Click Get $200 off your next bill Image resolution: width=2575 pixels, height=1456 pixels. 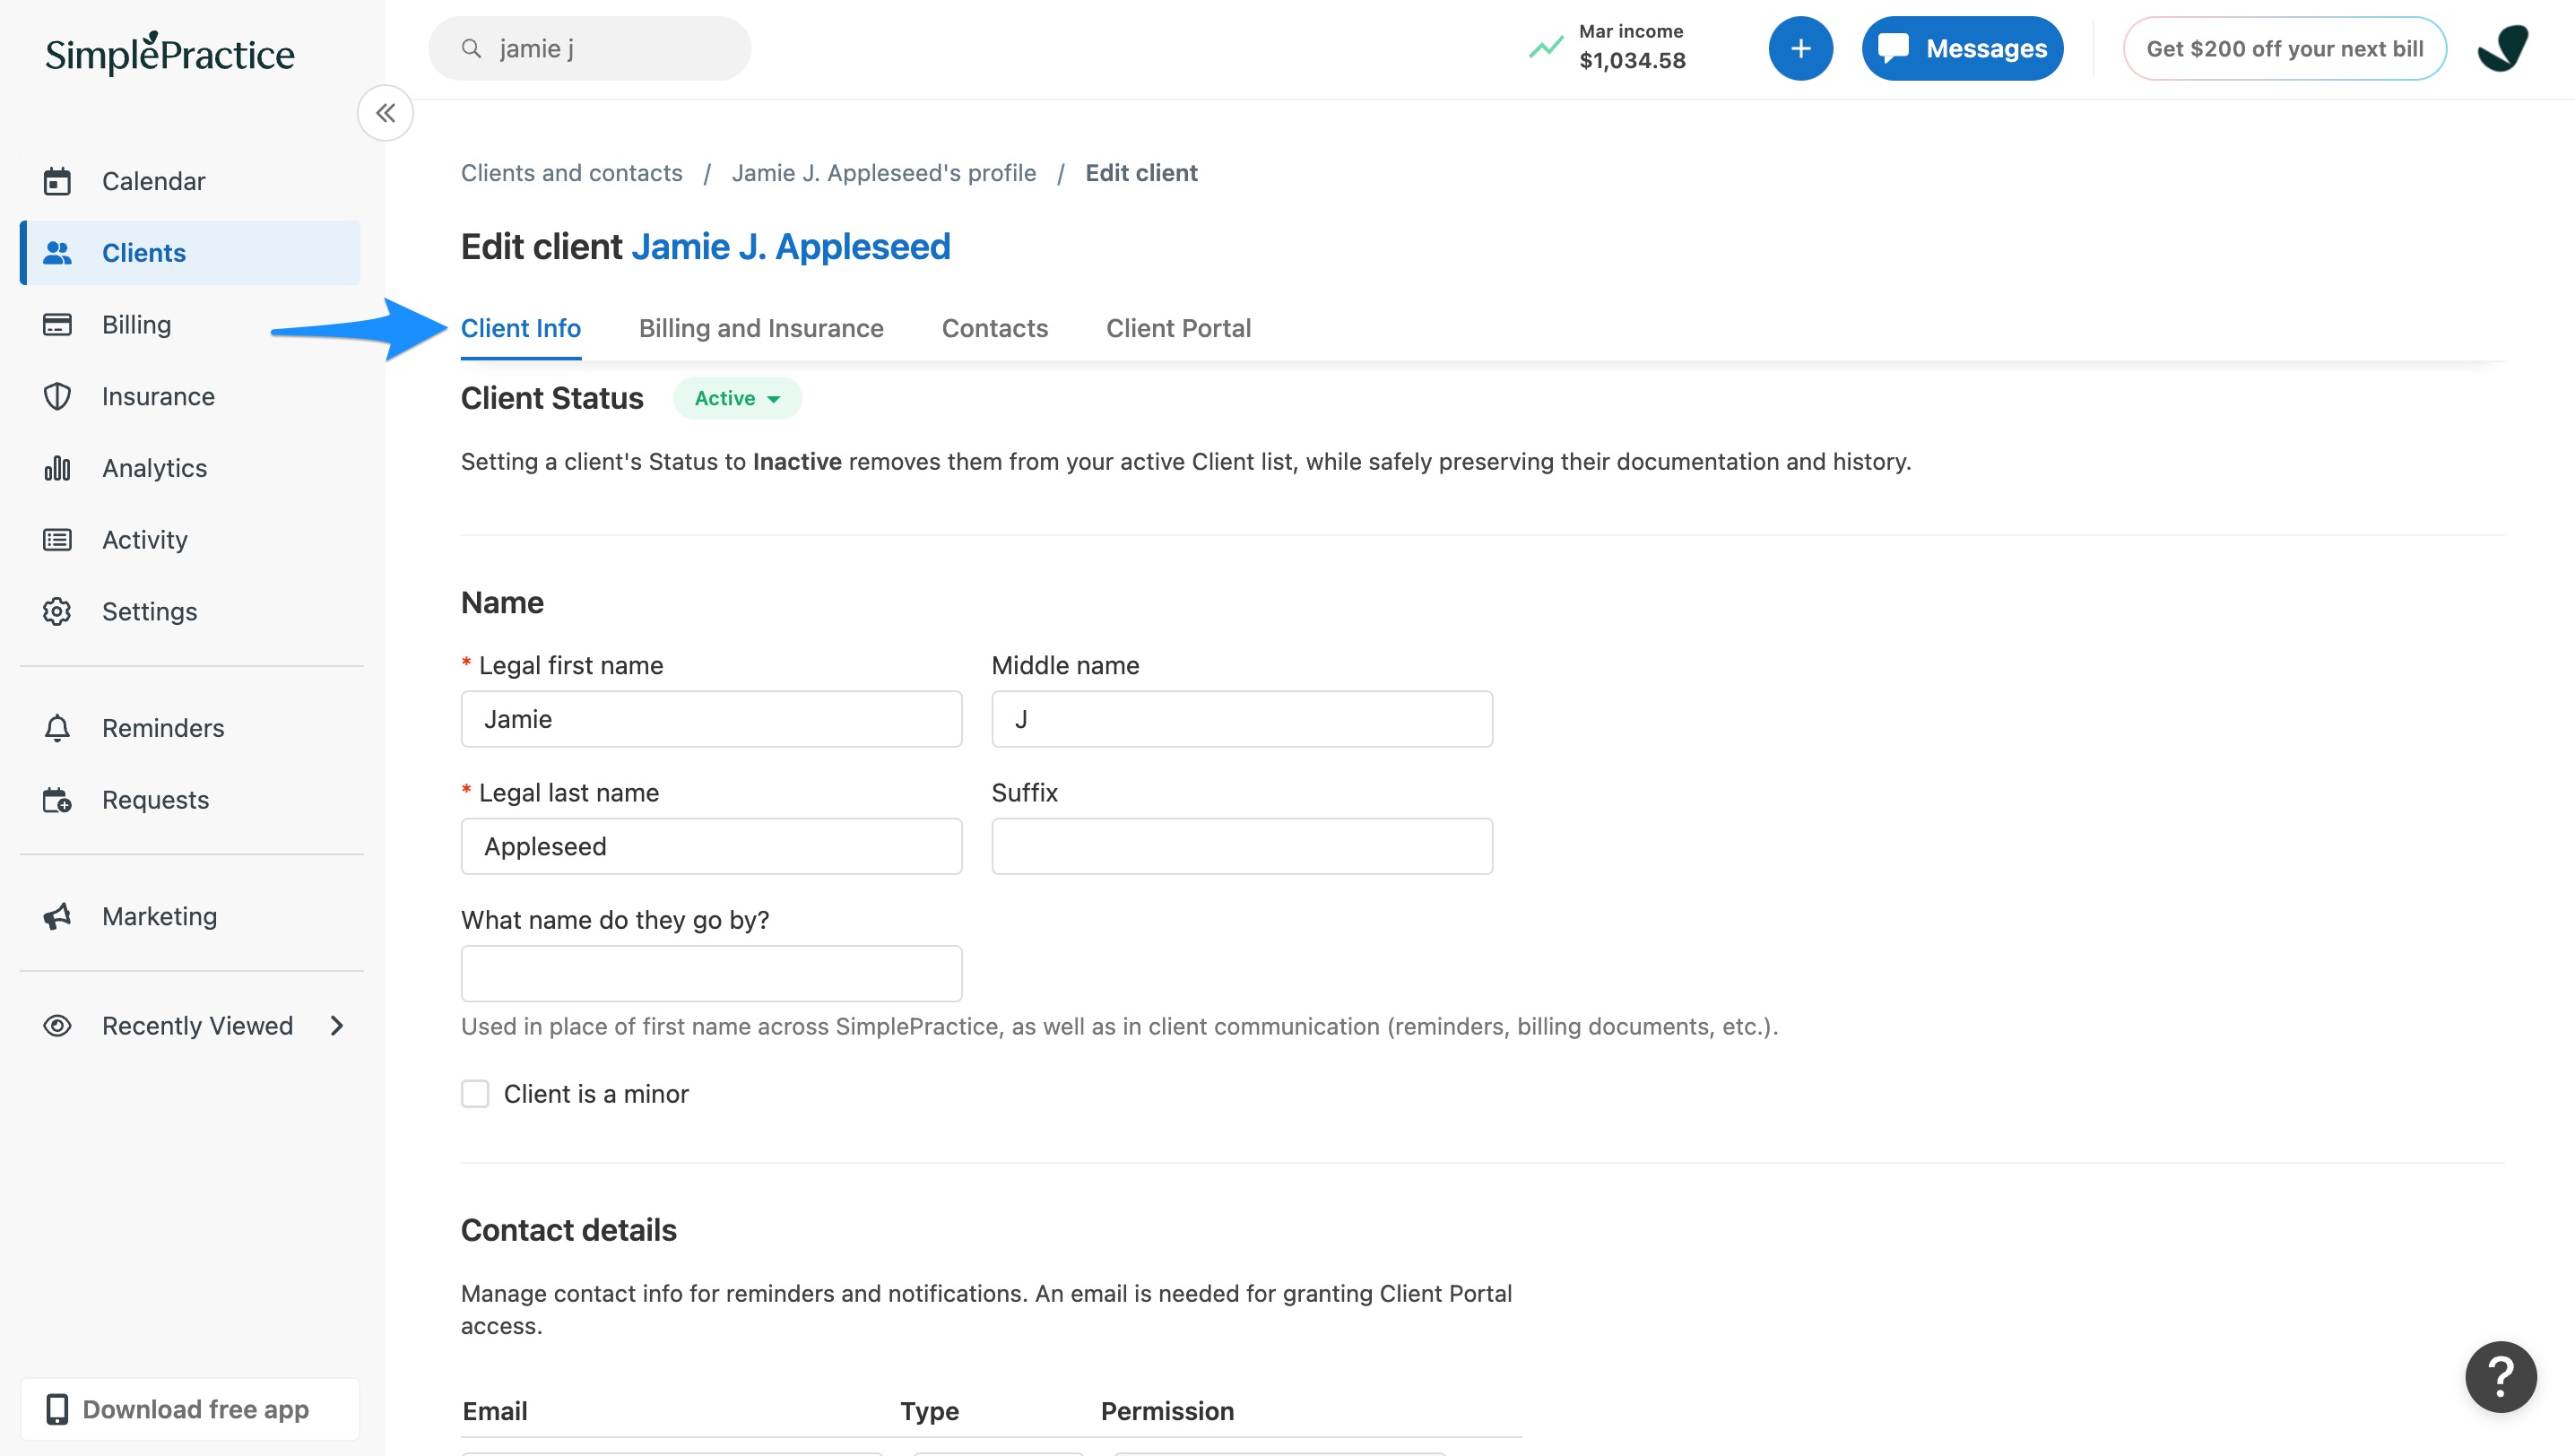[2284, 48]
